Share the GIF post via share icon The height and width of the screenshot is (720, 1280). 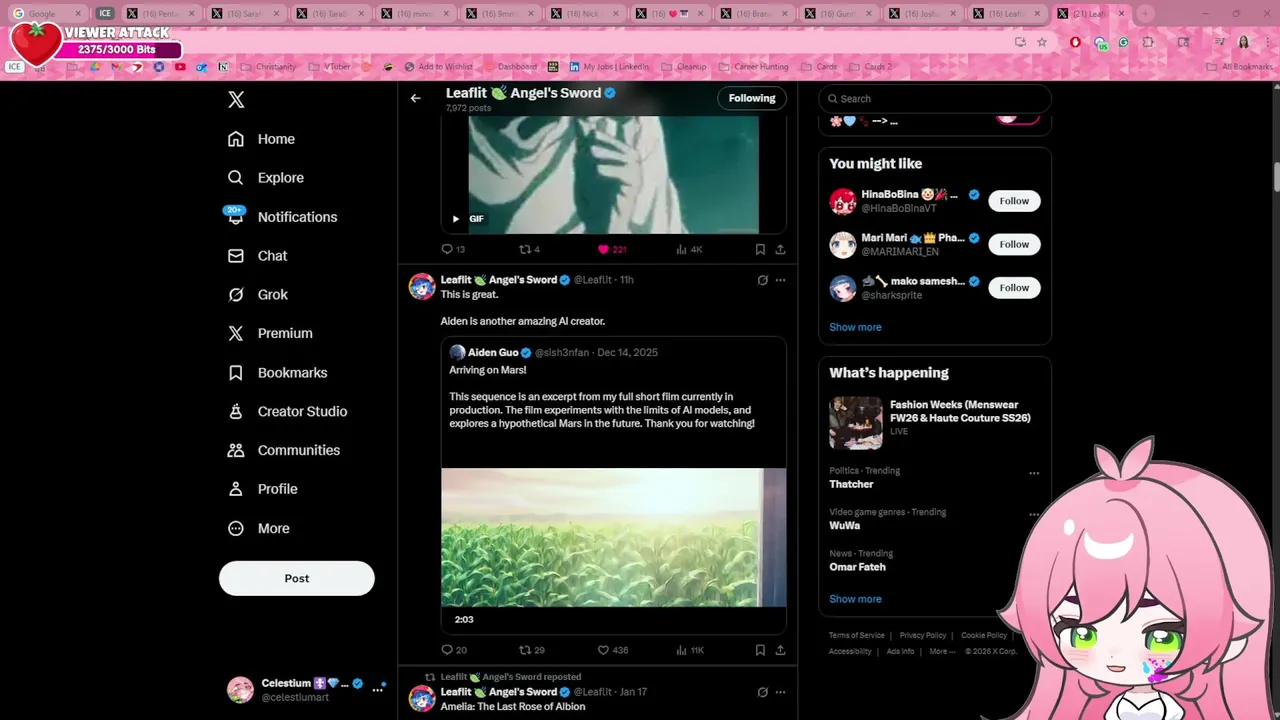tap(780, 249)
